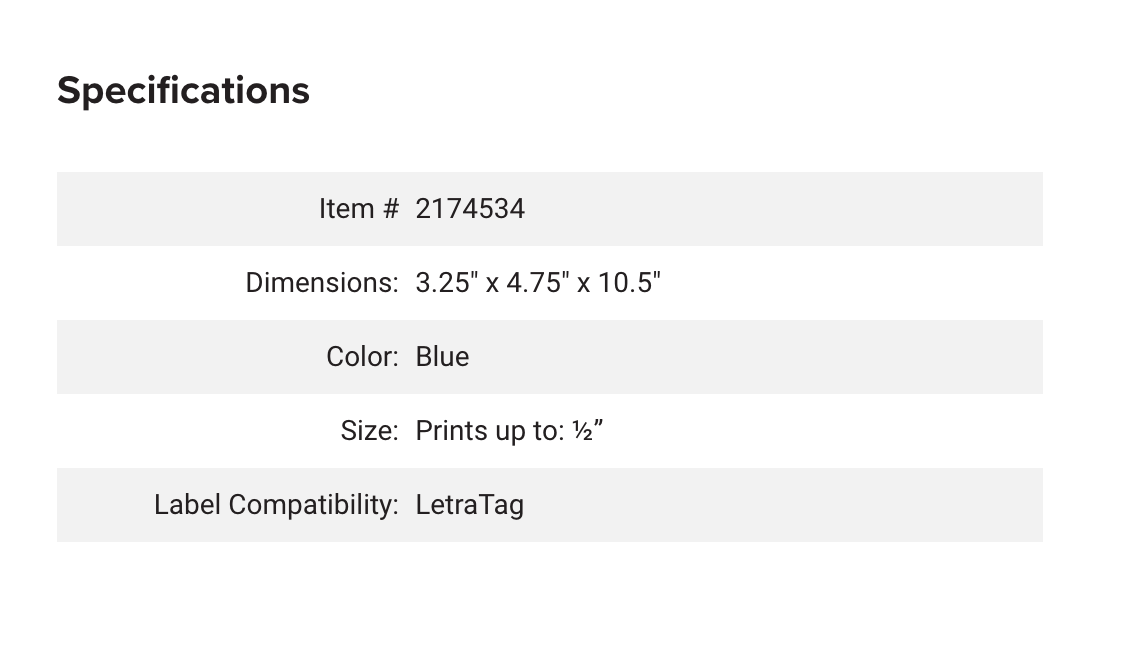
Task: Select the Blue color value
Action: [442, 357]
